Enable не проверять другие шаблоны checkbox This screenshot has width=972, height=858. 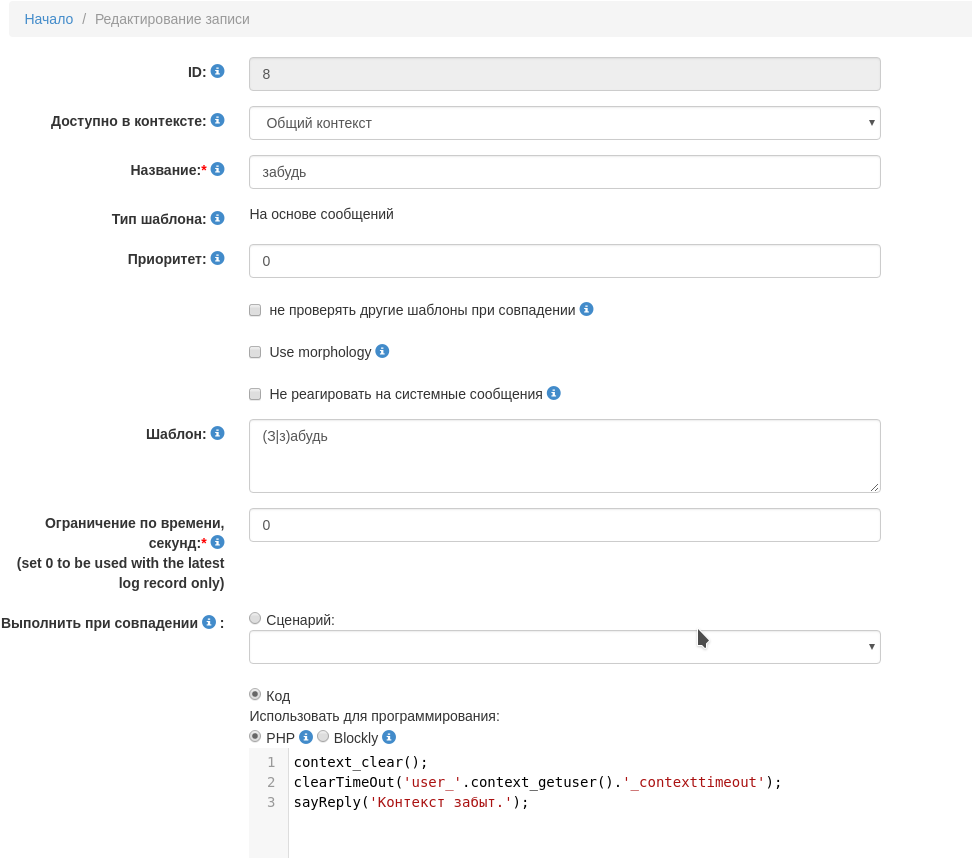pos(255,310)
